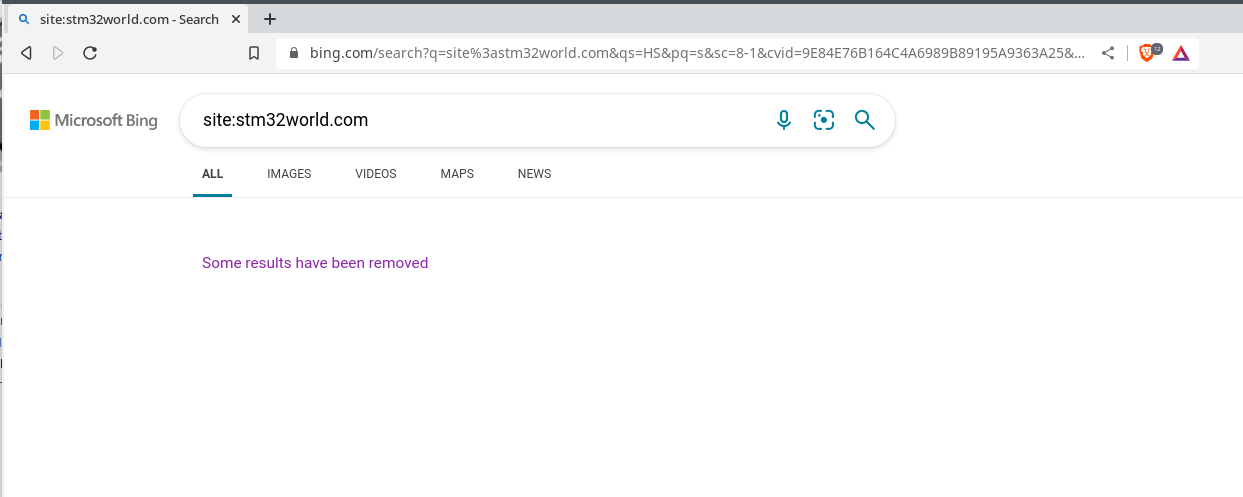Open Bing visual search camera icon

coord(824,121)
